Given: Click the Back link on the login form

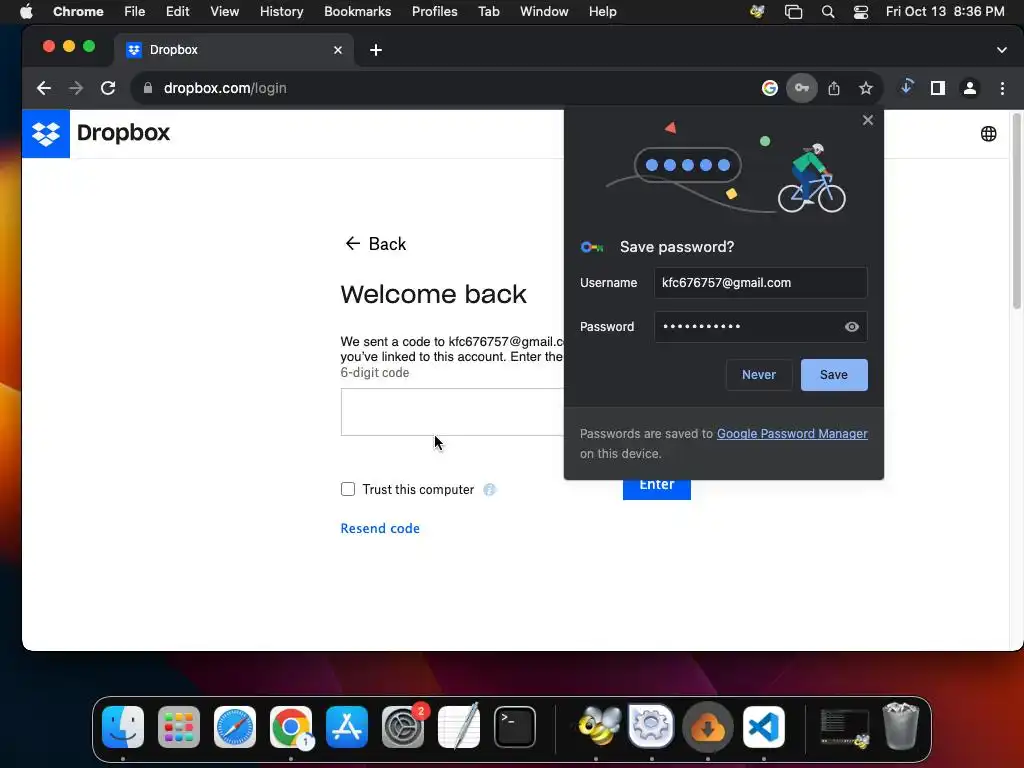Looking at the screenshot, I should [376, 244].
